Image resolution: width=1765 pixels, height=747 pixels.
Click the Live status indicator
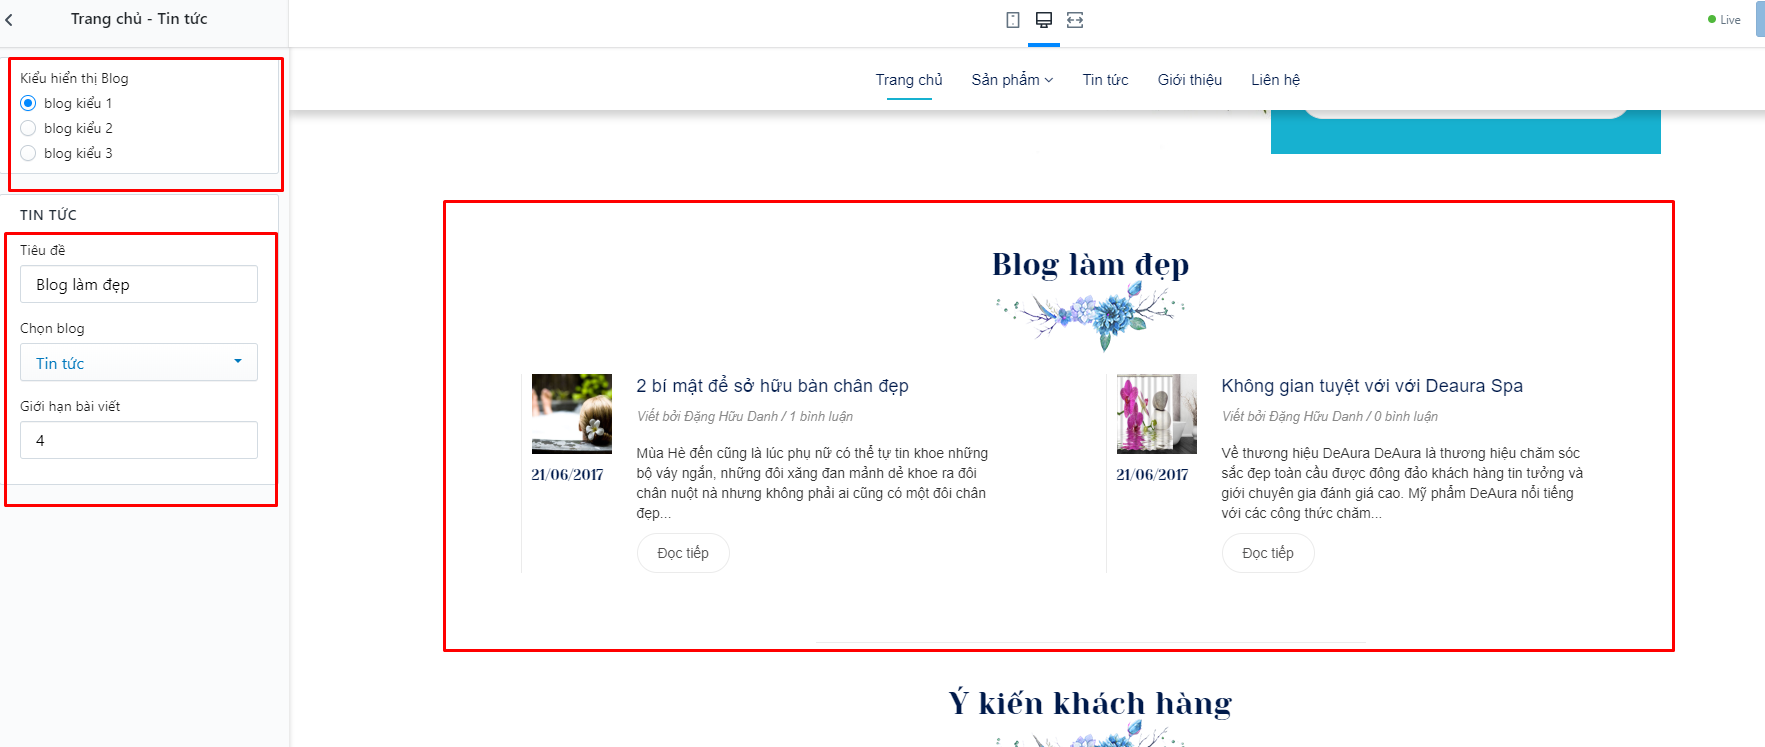(1724, 20)
